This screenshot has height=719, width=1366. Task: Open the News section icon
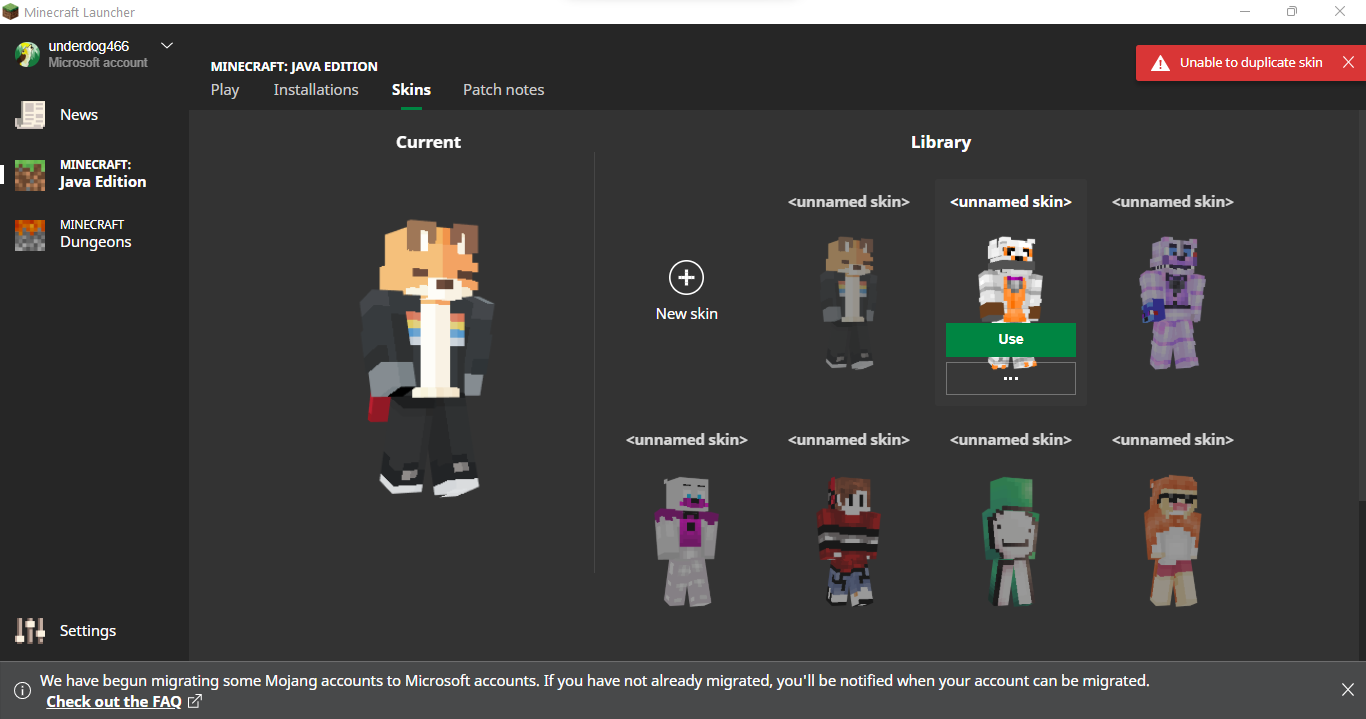[x=30, y=115]
